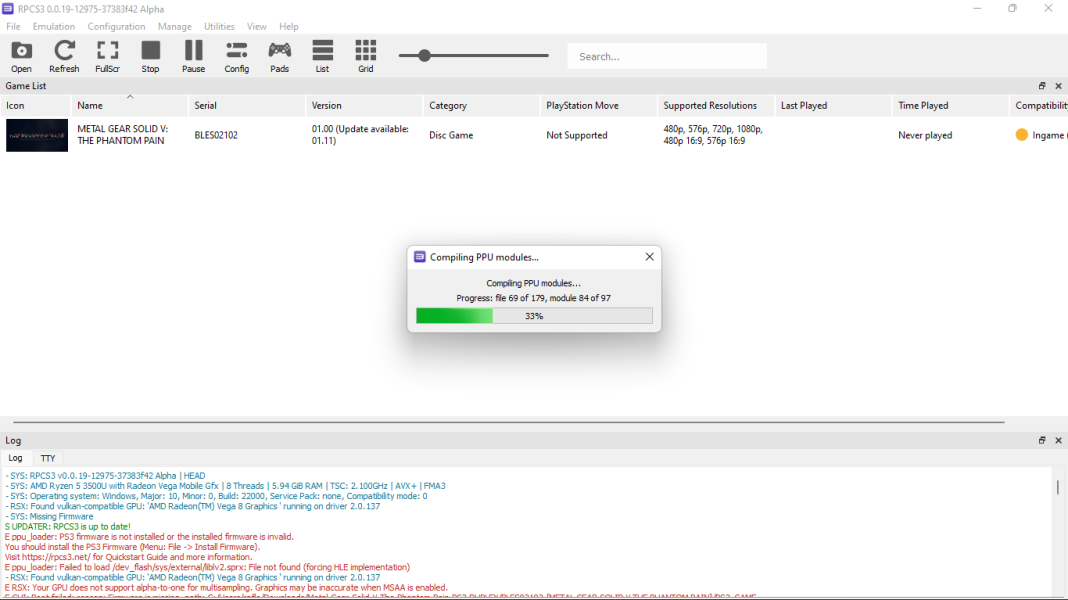Float the Game List panel
The width and height of the screenshot is (1068, 600).
point(1041,86)
